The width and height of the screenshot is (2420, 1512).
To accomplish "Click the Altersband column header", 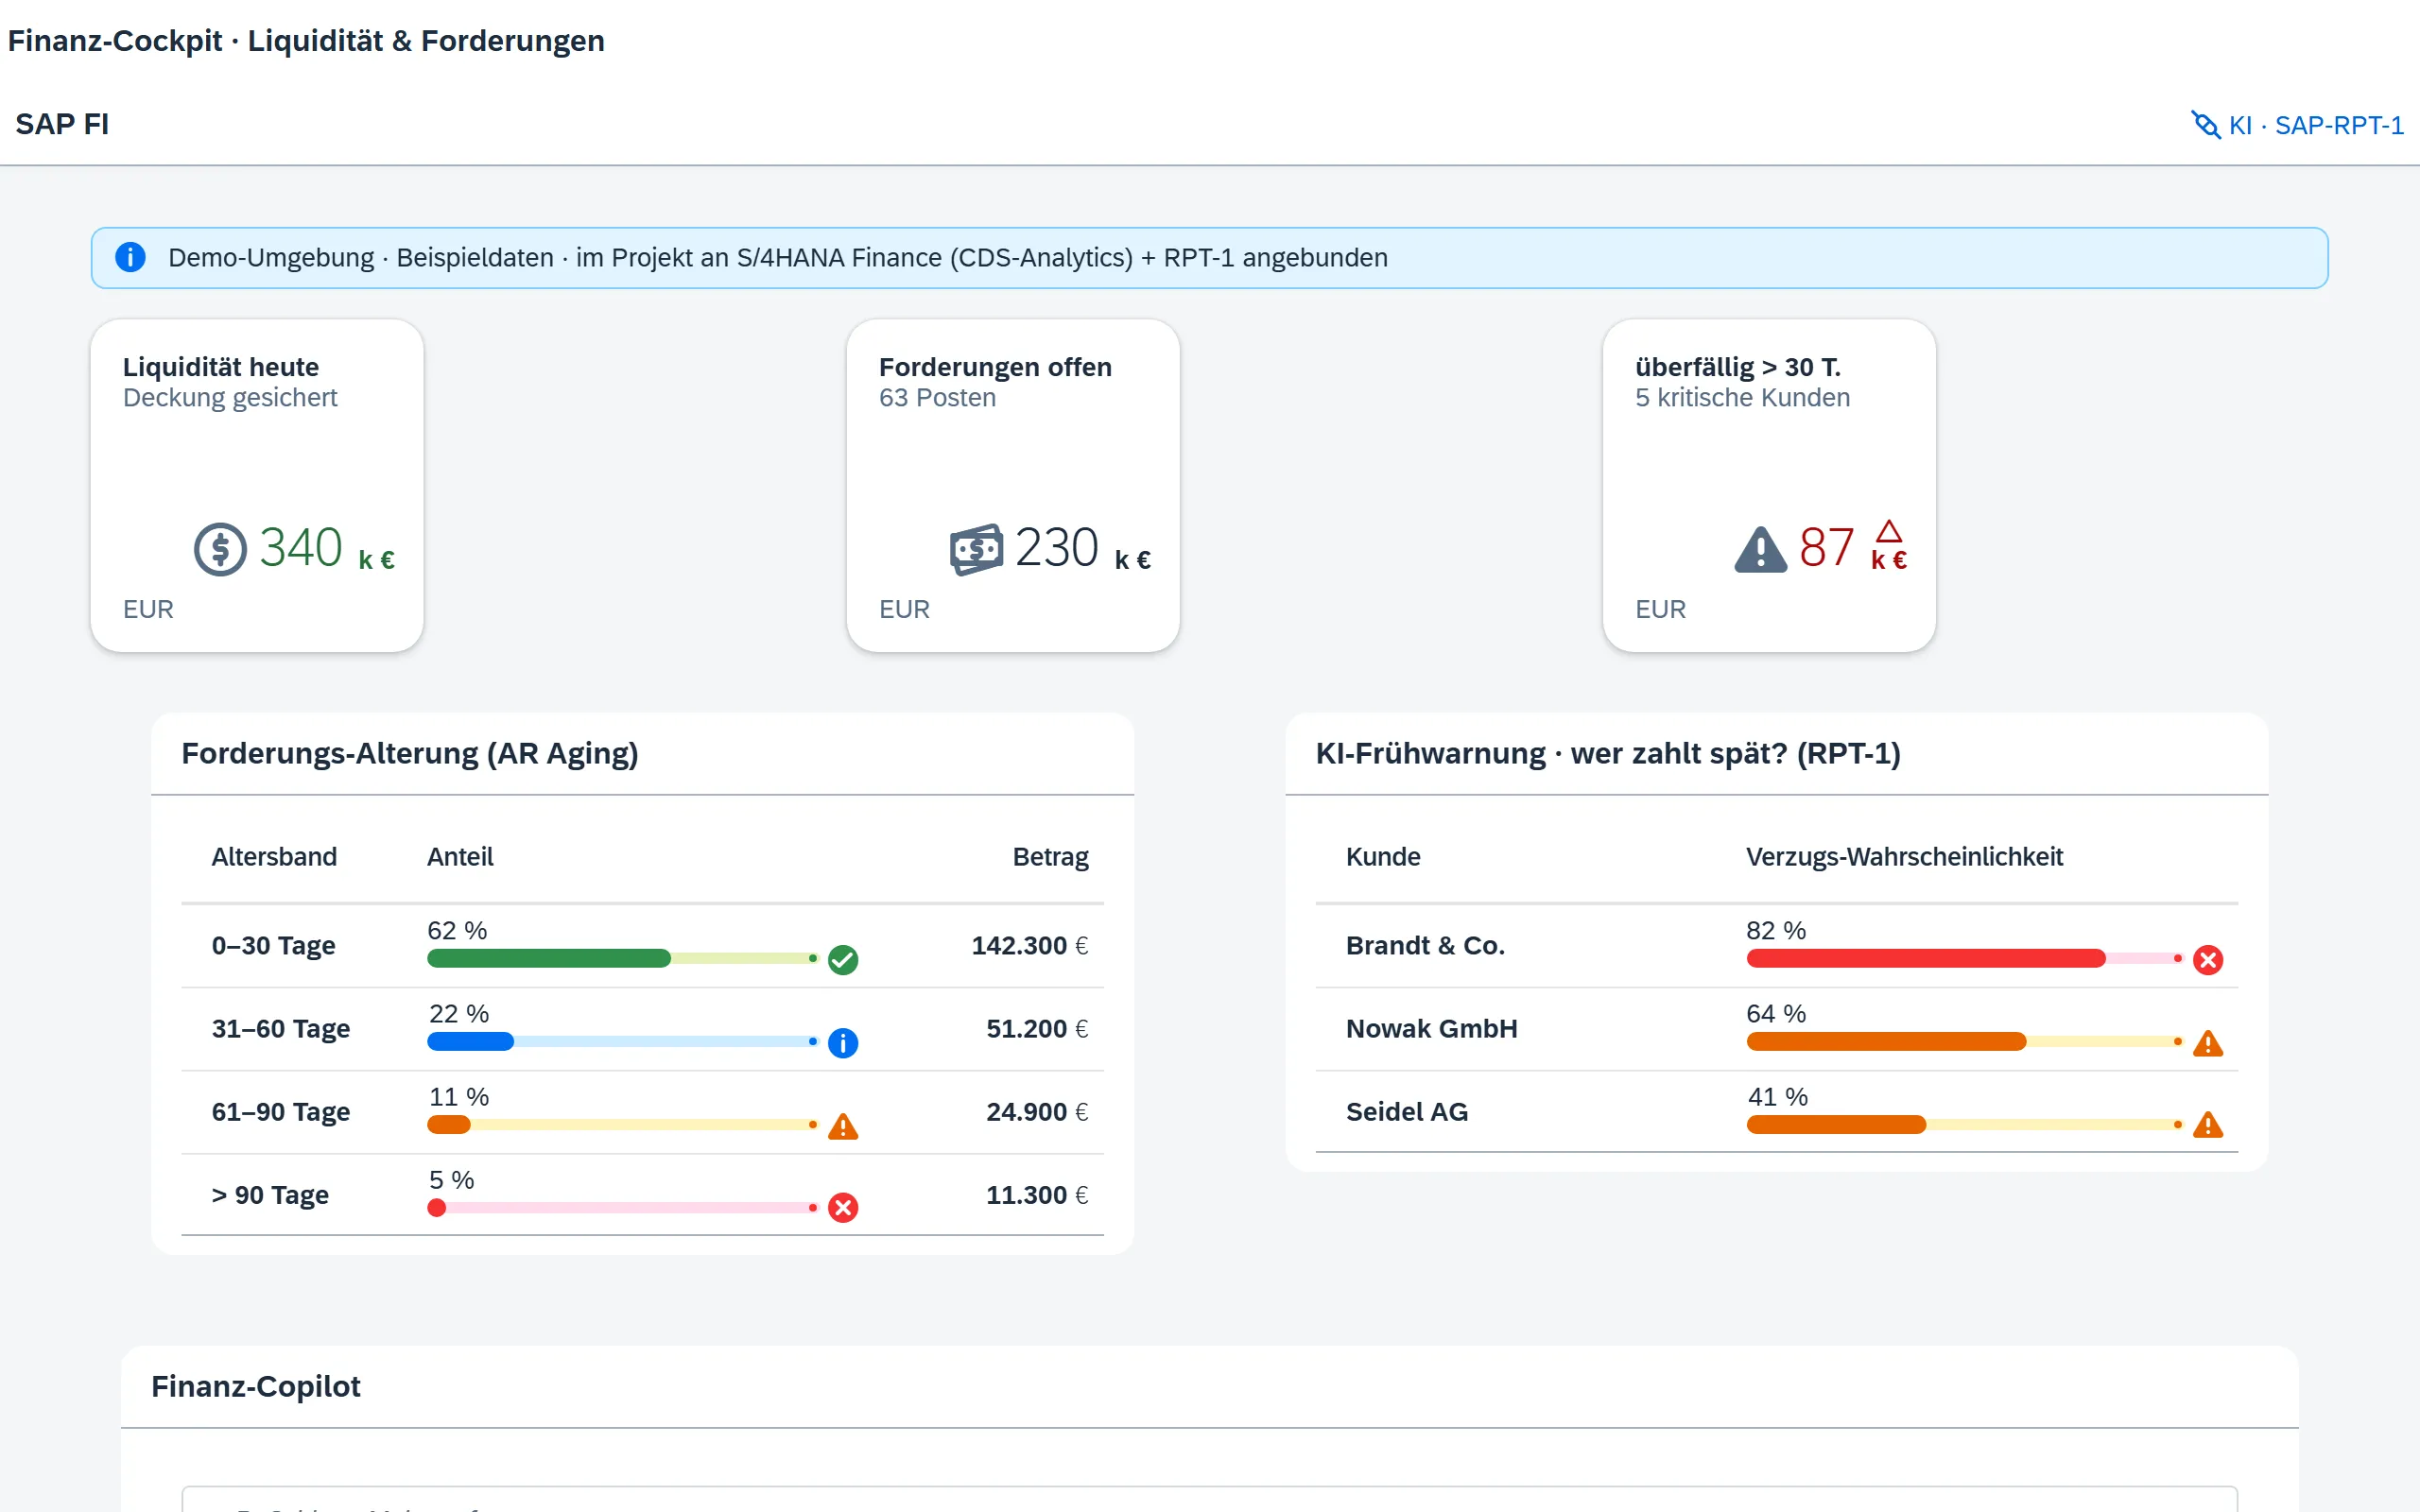I will tap(274, 856).
